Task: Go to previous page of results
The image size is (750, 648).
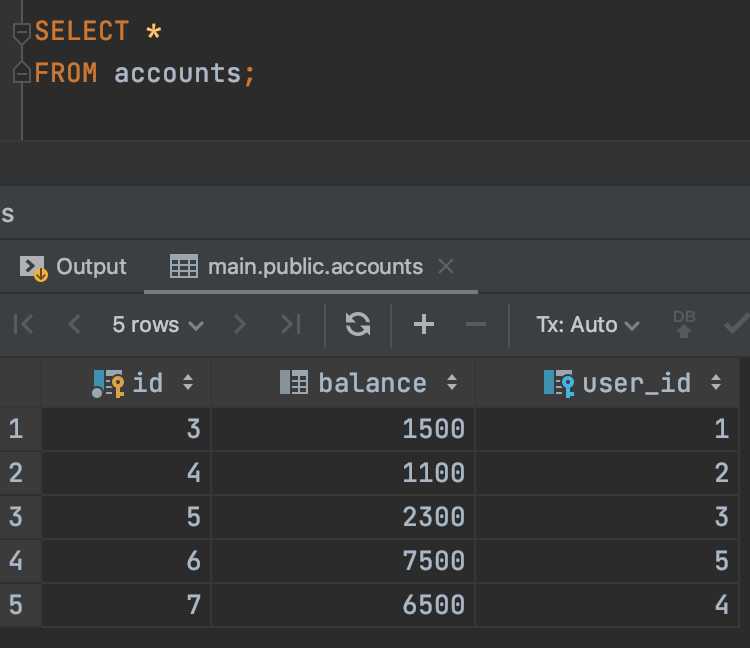Action: coord(74,324)
